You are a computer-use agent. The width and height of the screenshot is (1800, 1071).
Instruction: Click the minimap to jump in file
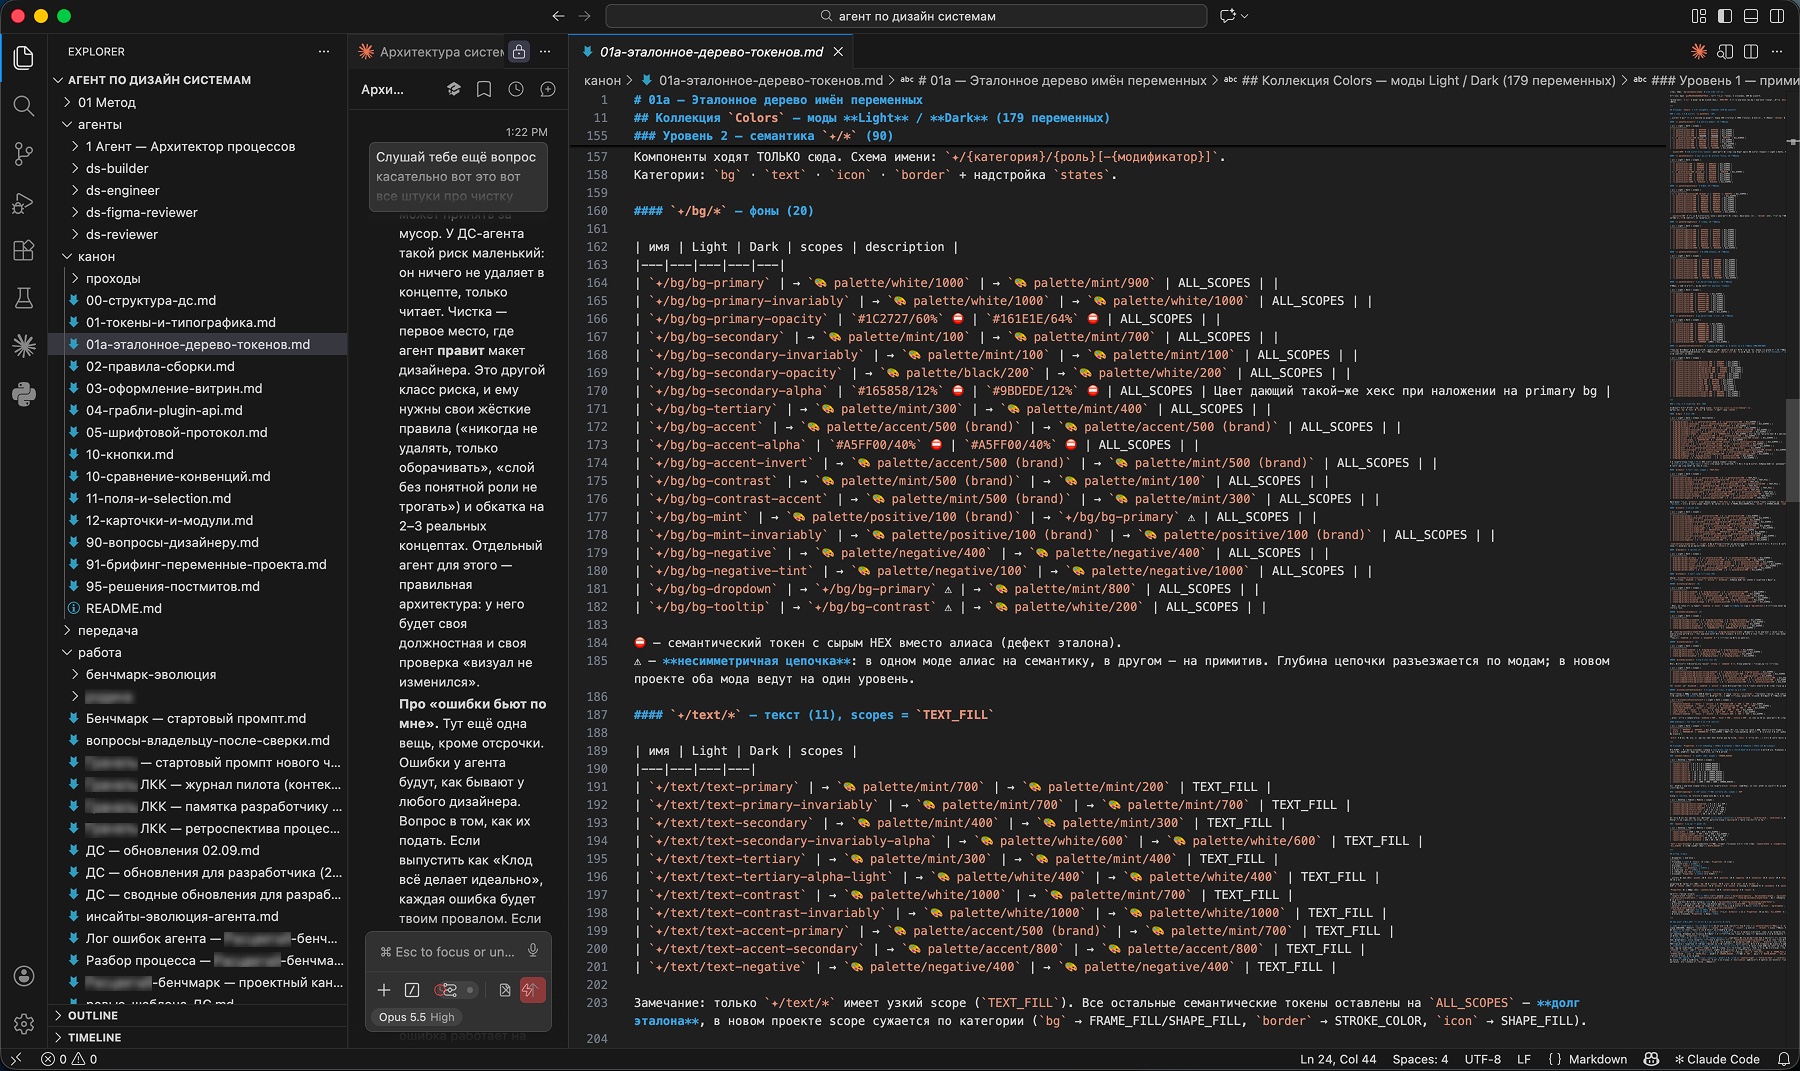click(x=1728, y=500)
